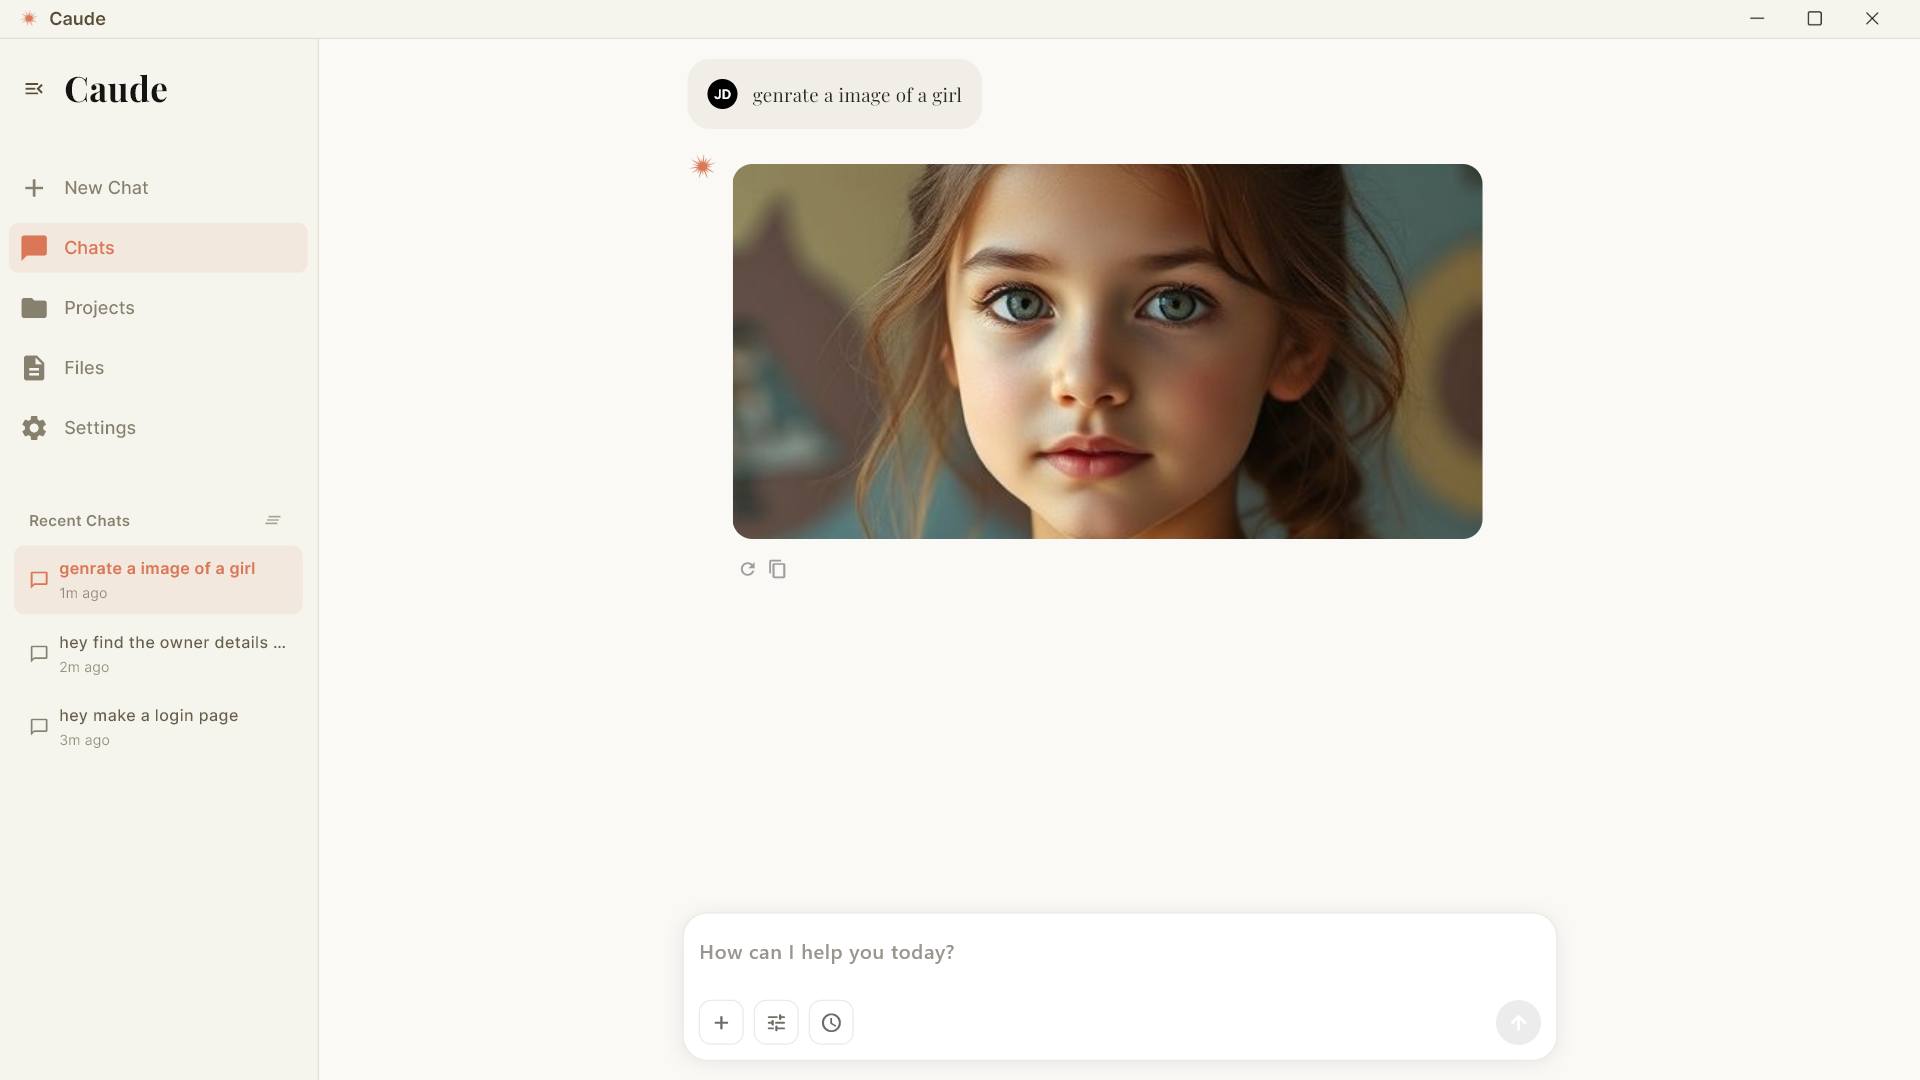Click the add attachment plus button
The width and height of the screenshot is (1920, 1080).
pyautogui.click(x=721, y=1022)
